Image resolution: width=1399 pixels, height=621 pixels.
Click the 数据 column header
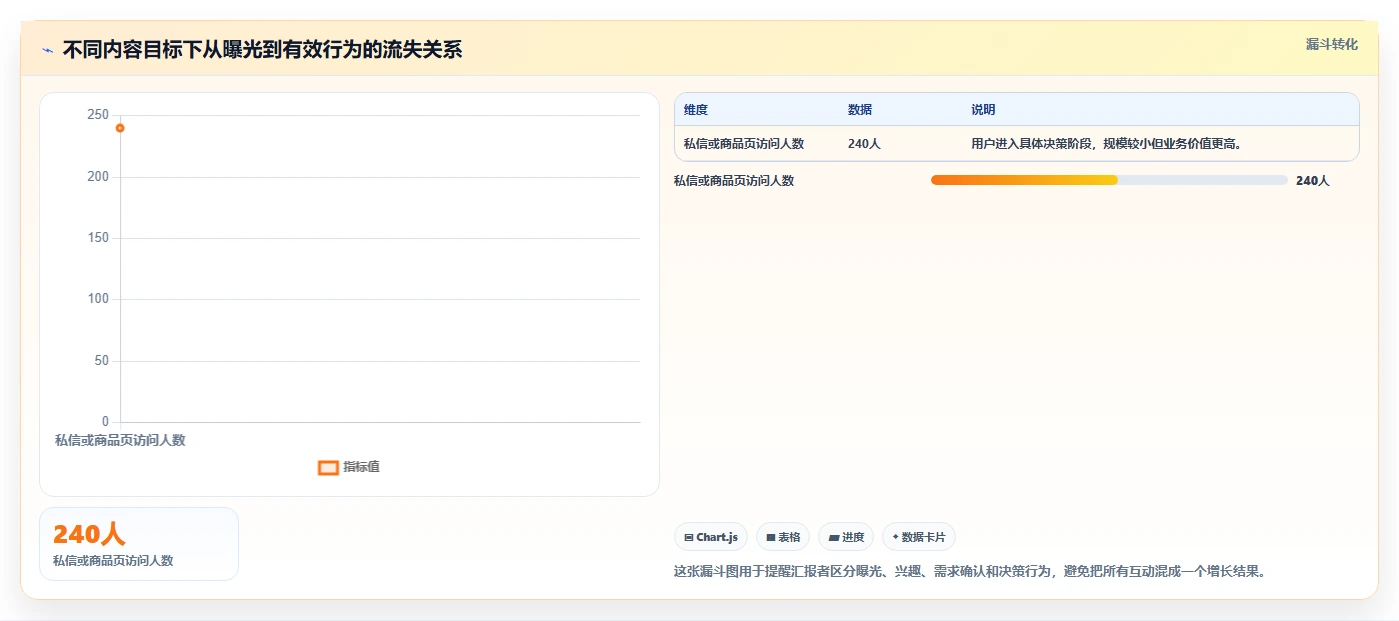(860, 110)
